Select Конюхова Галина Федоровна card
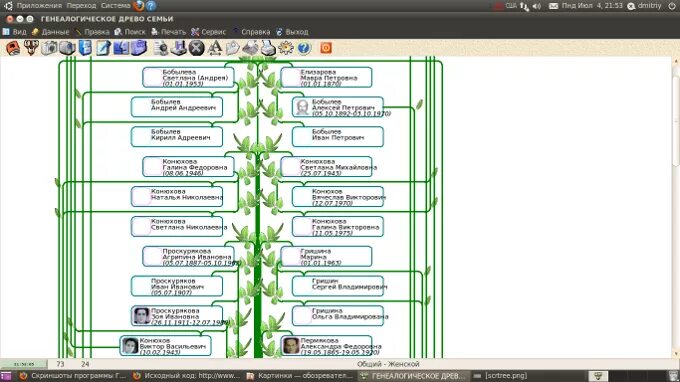Viewport: 680px width, 382px height. (188, 167)
